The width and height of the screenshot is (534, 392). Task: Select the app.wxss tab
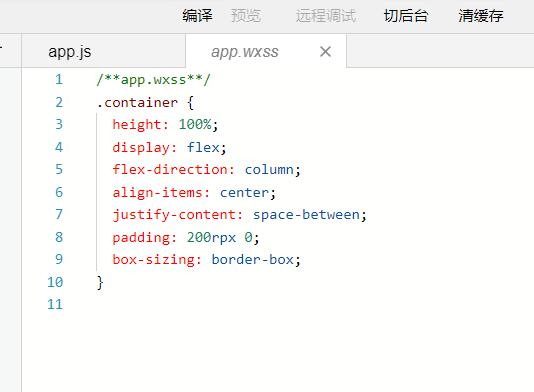(245, 52)
